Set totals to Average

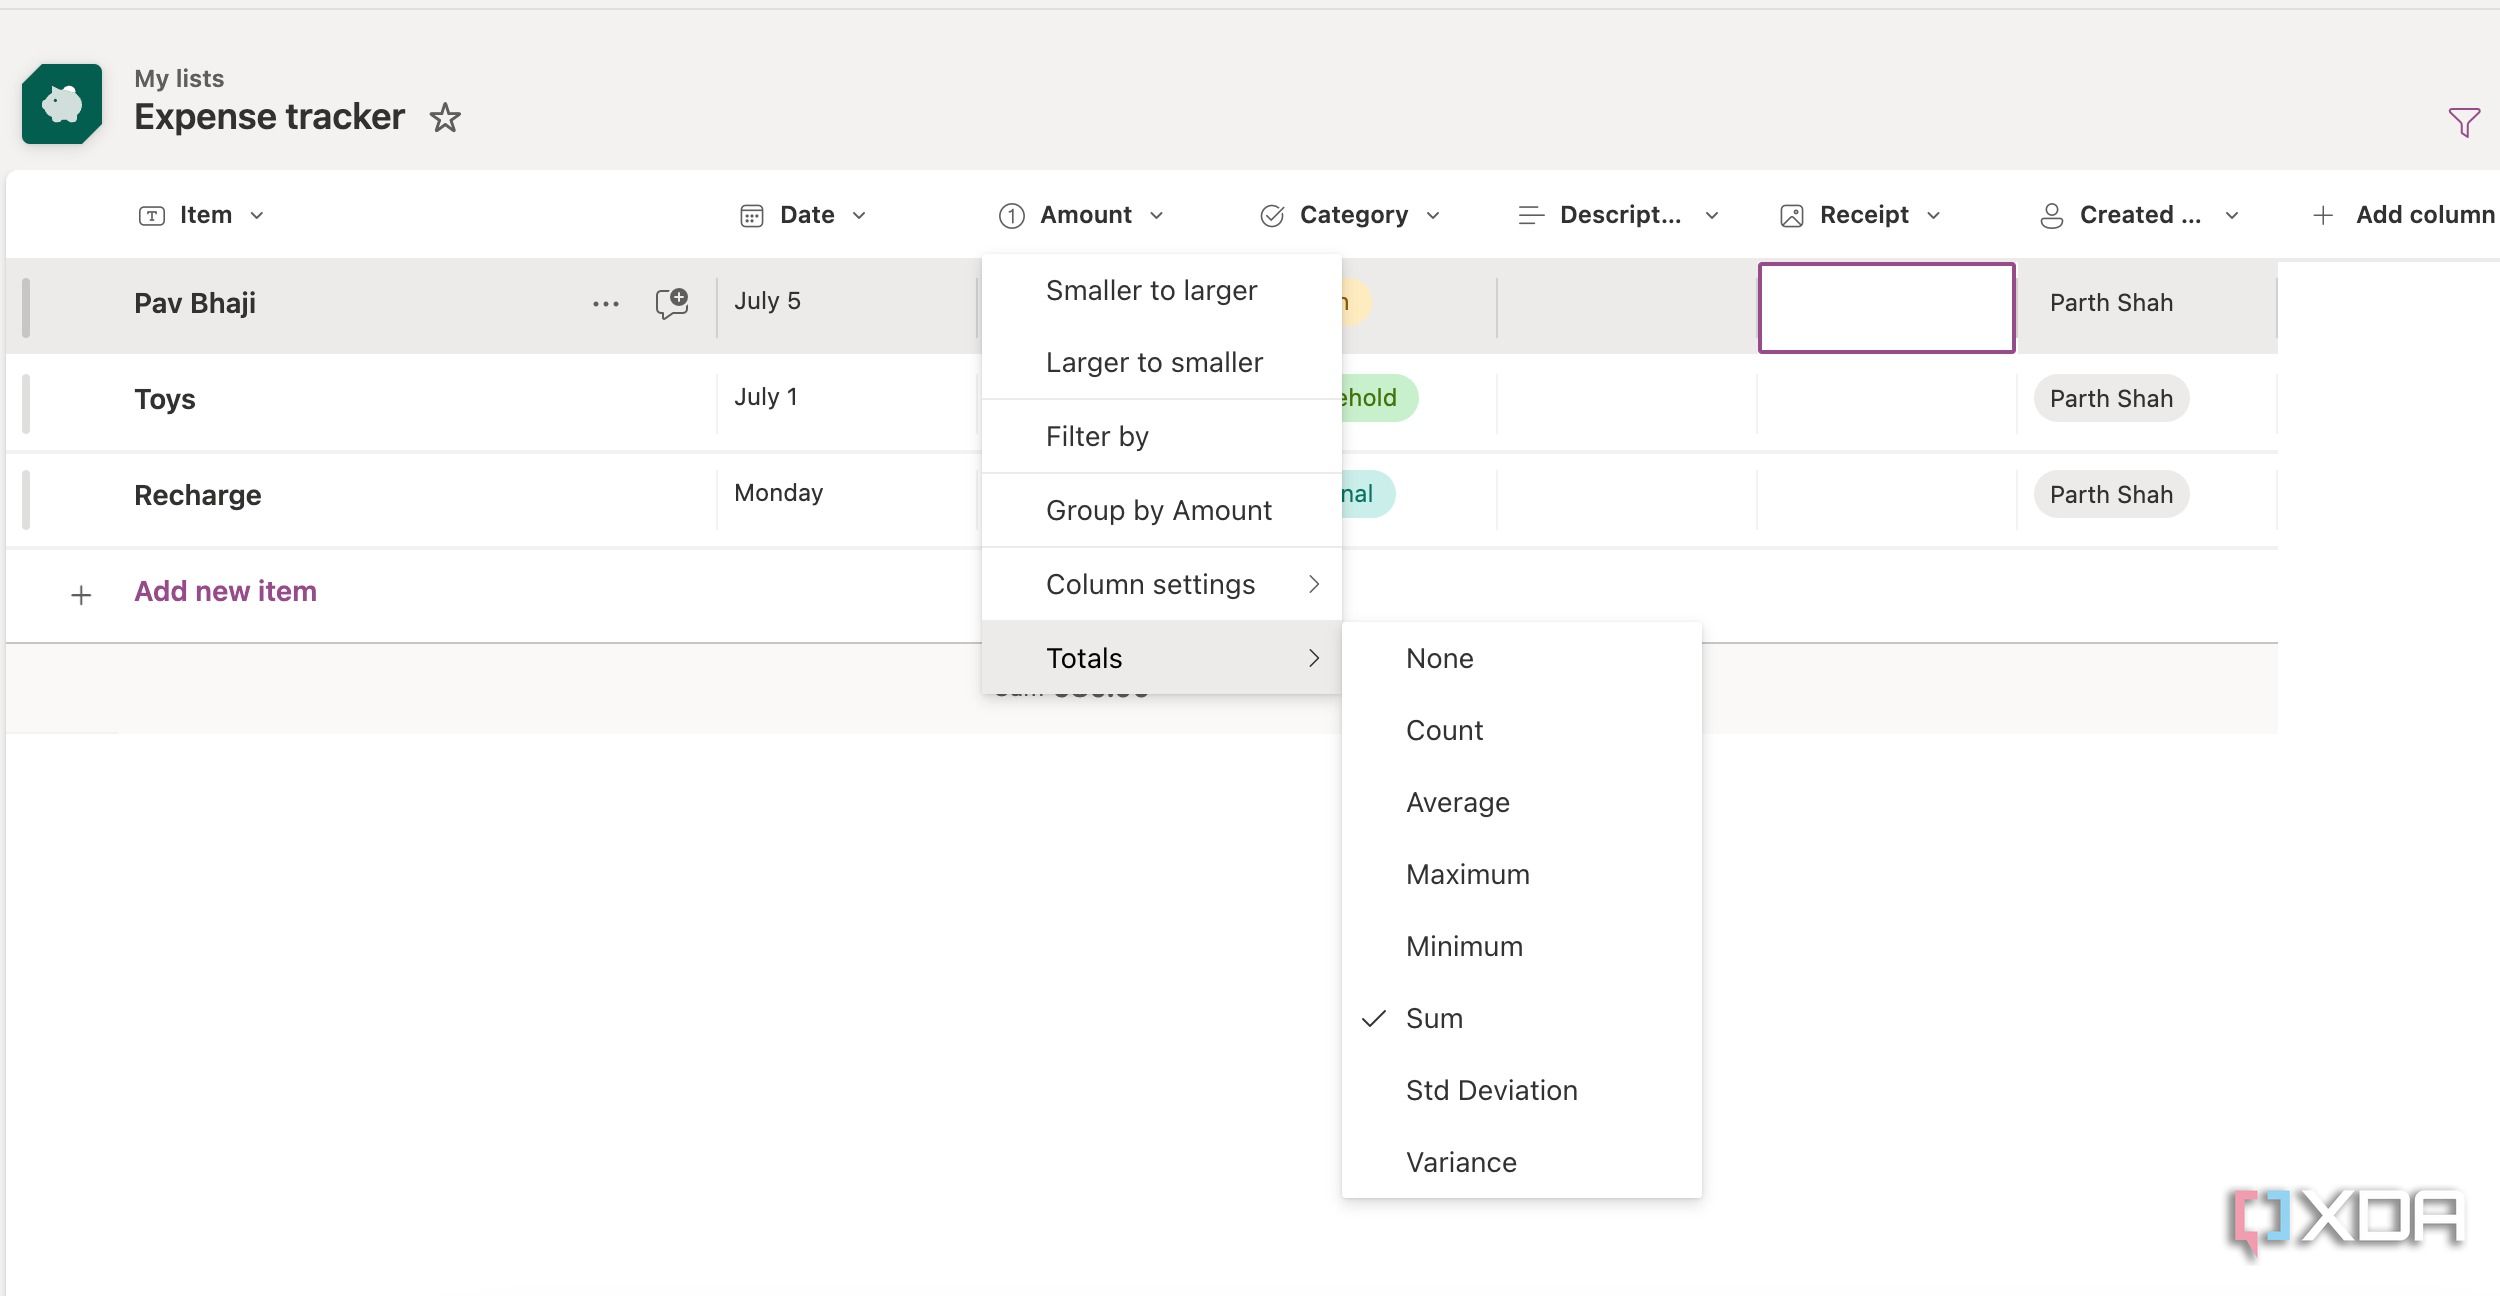coord(1522,802)
